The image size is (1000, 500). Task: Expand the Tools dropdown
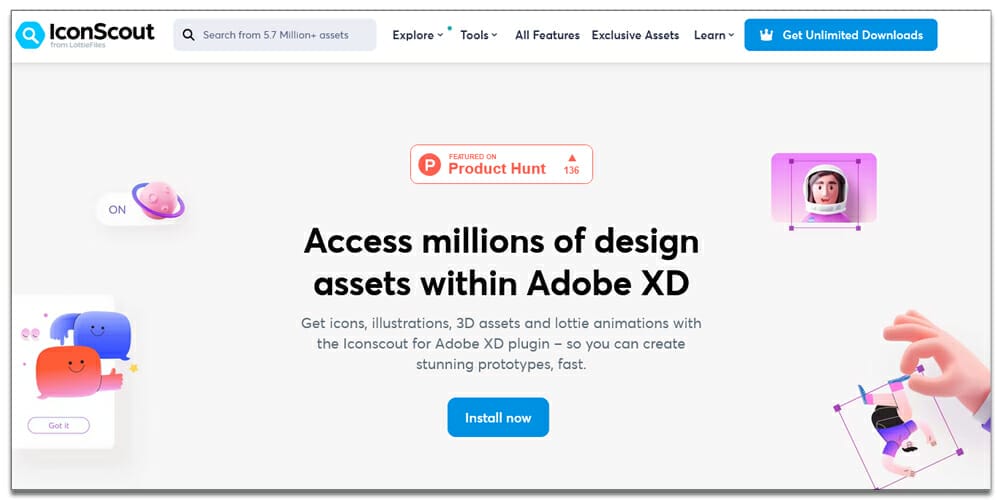[x=479, y=35]
